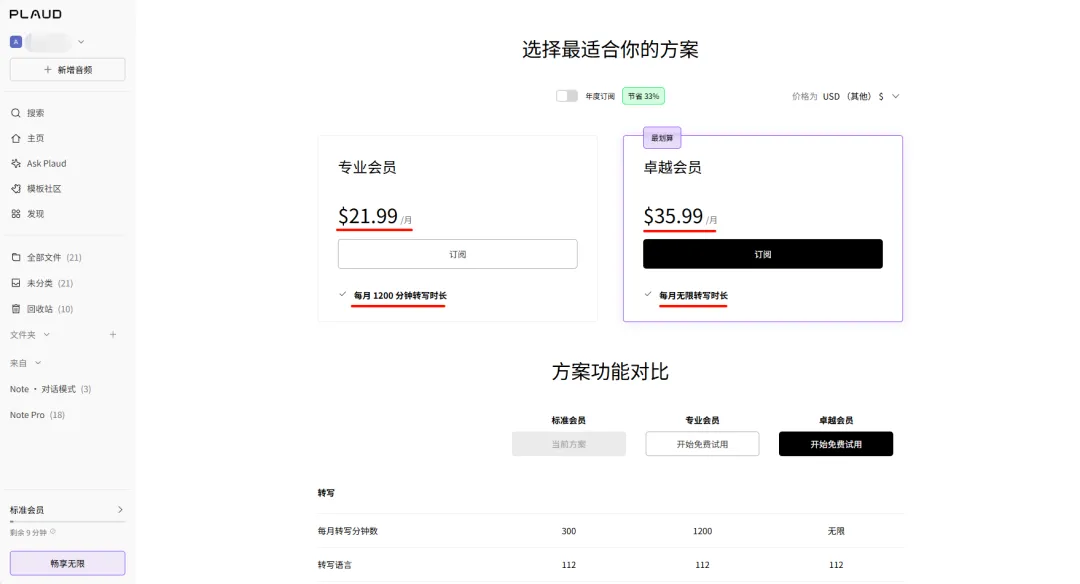Click the discover grid icon
1080x584 pixels.
[16, 214]
